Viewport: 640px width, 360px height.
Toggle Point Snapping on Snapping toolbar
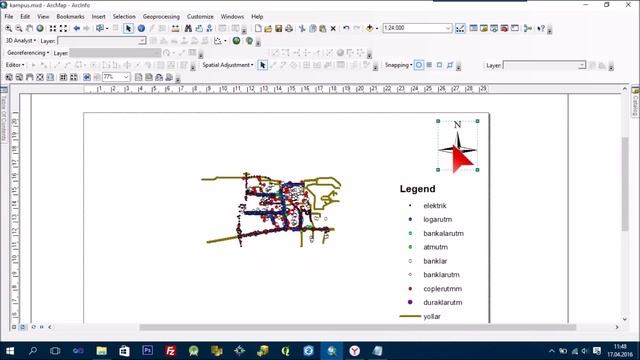(419, 65)
